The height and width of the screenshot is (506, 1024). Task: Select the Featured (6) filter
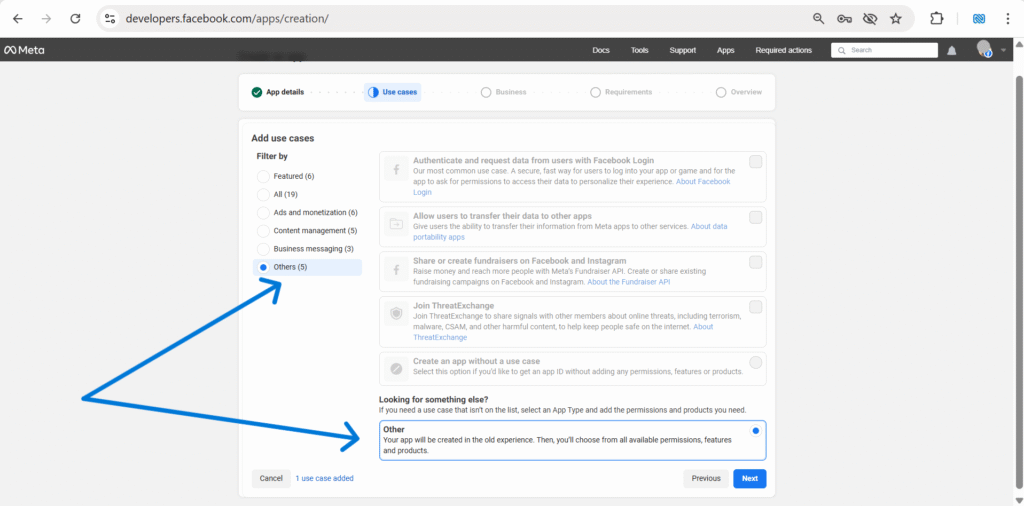click(x=264, y=176)
